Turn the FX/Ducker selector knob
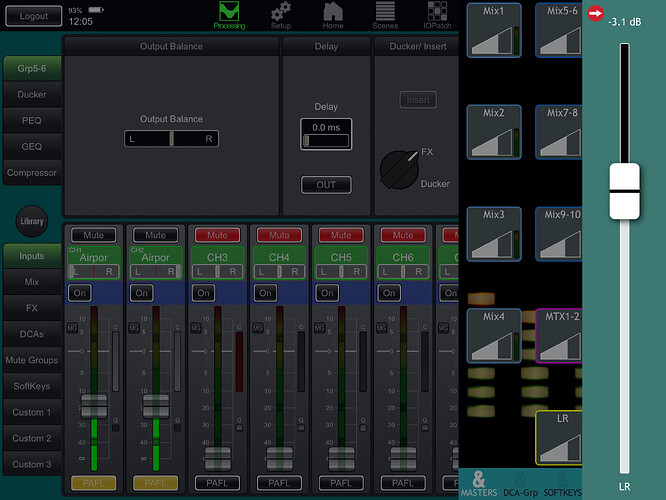 pyautogui.click(x=399, y=169)
